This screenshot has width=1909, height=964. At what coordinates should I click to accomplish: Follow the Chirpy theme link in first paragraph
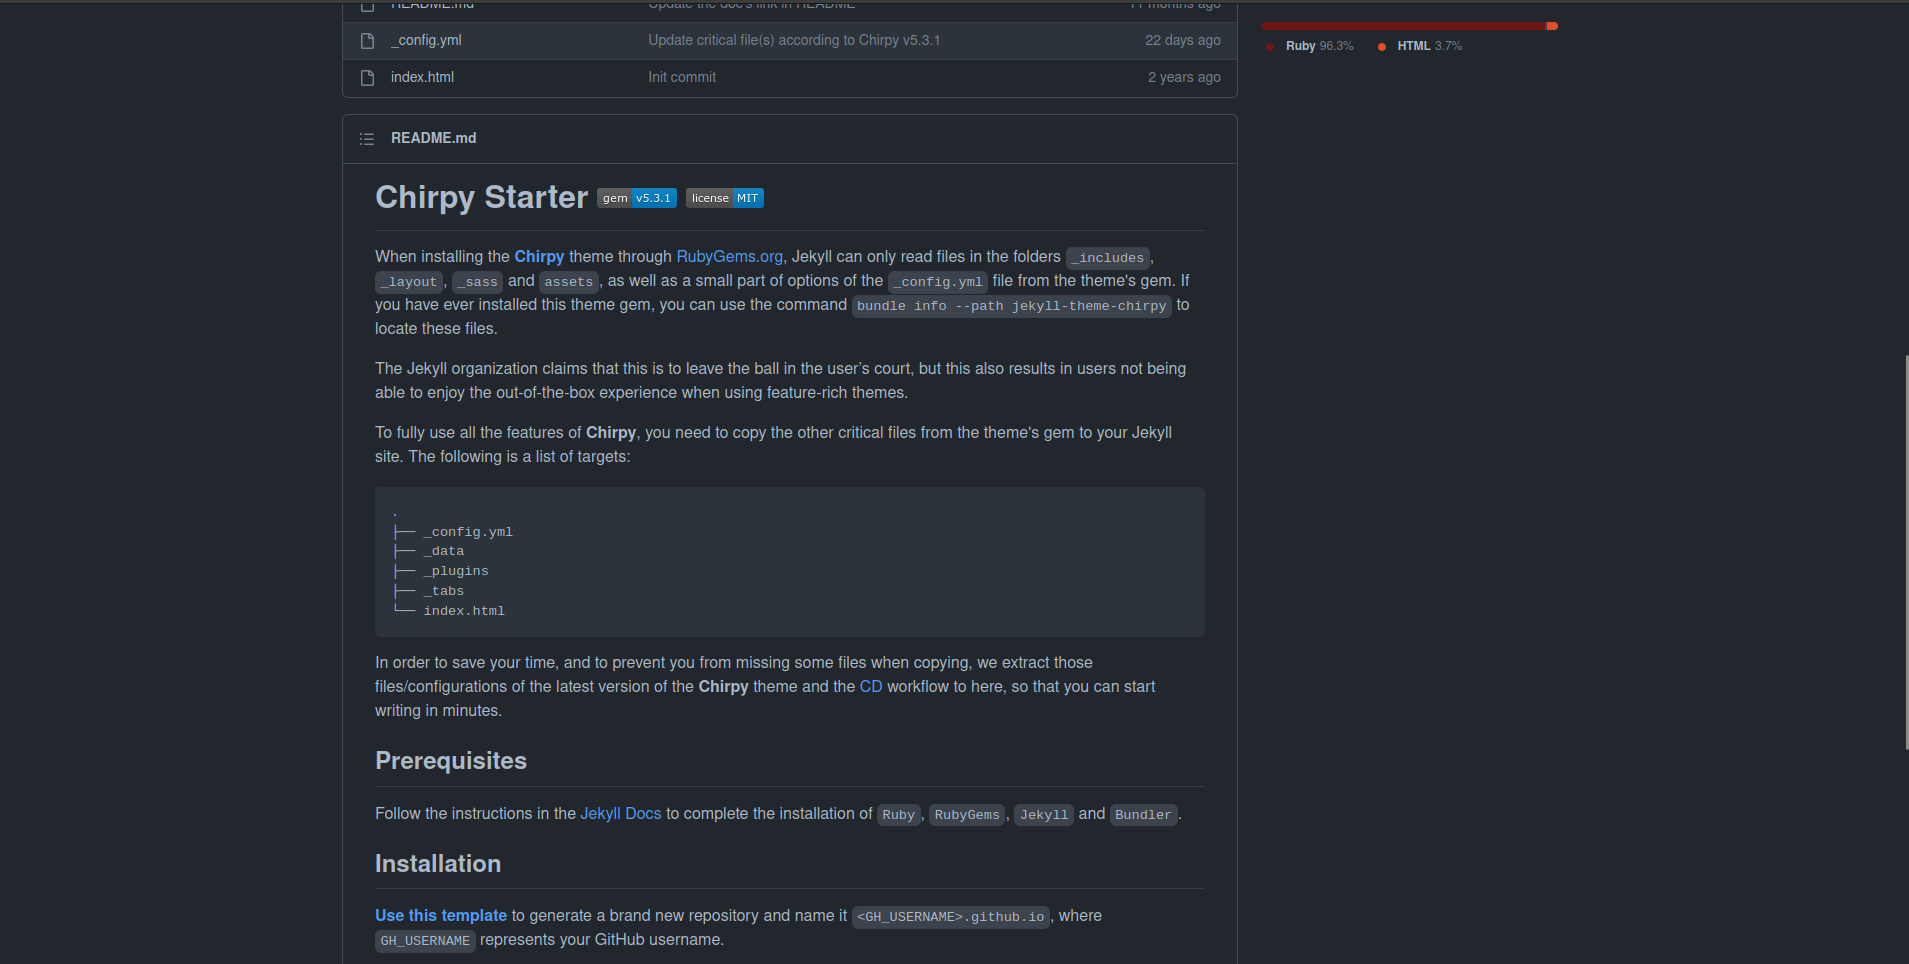(x=539, y=257)
